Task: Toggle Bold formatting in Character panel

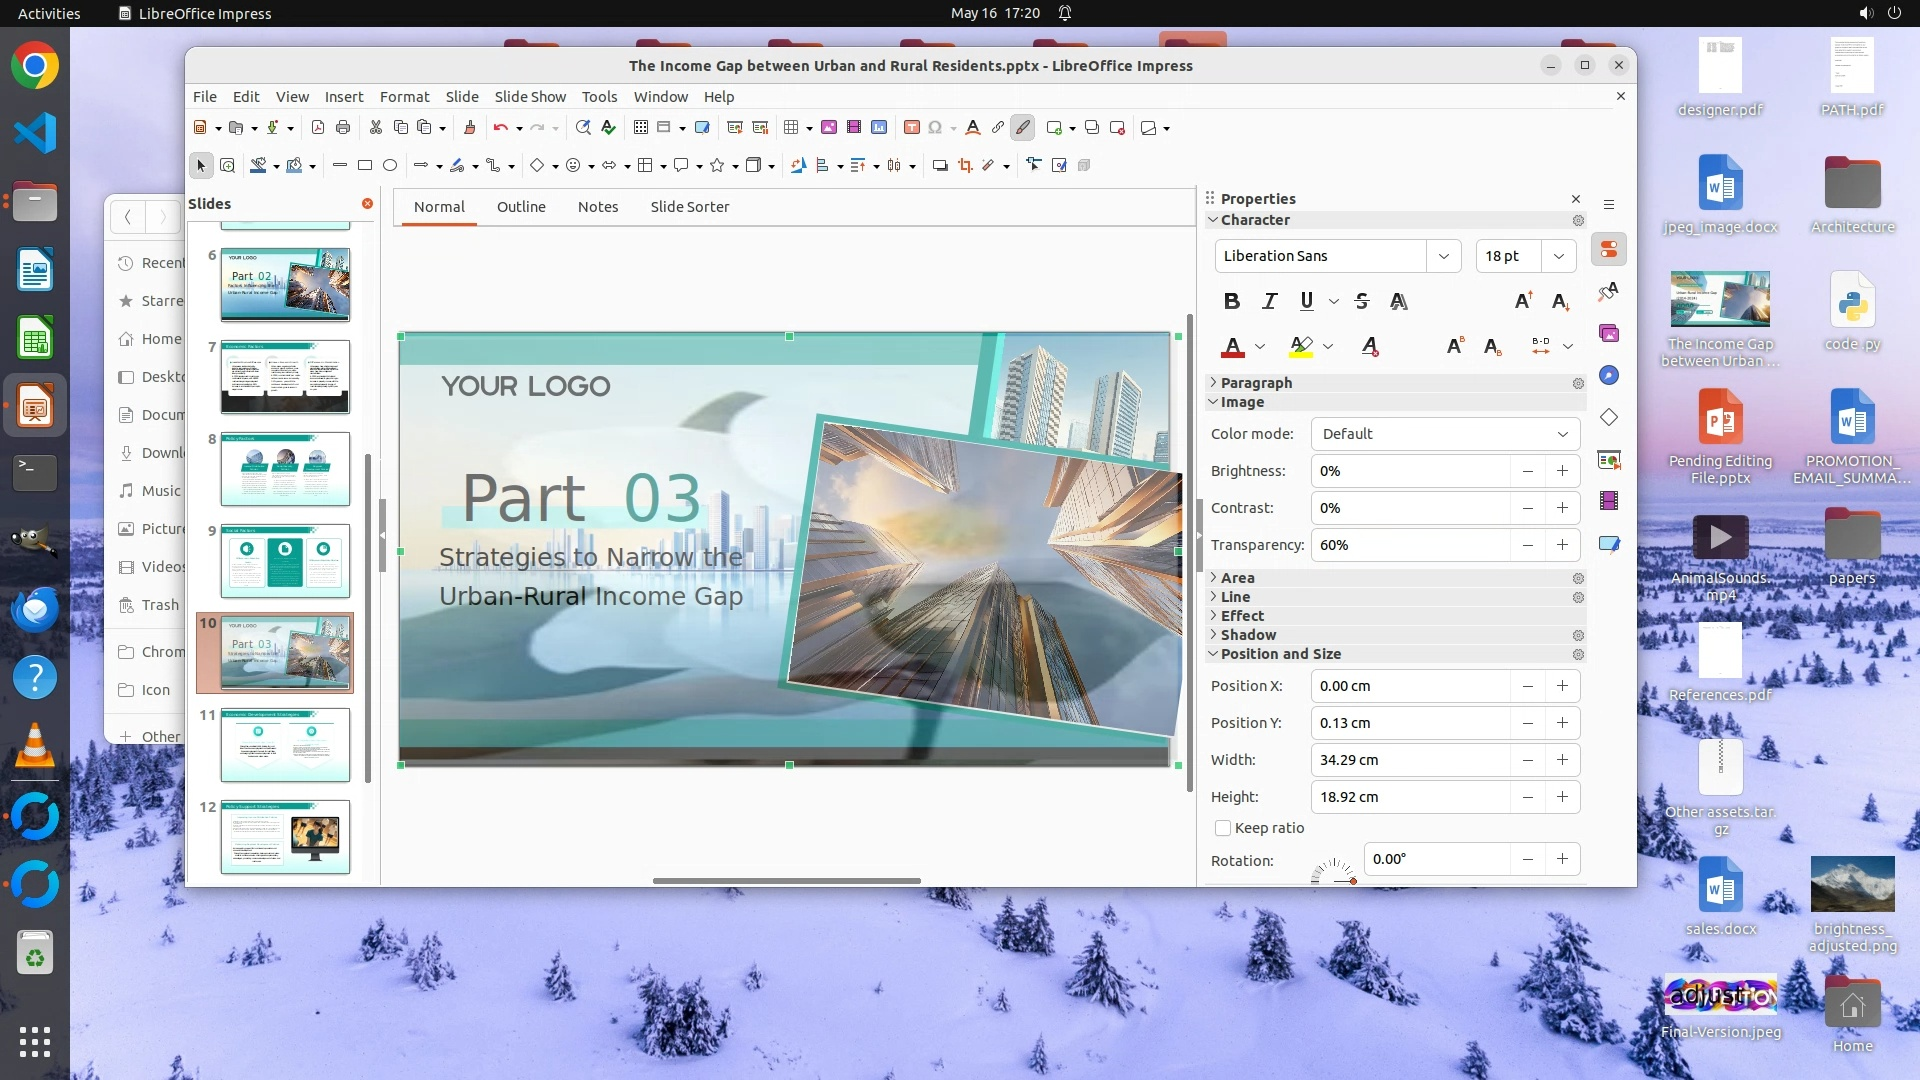Action: (1232, 301)
